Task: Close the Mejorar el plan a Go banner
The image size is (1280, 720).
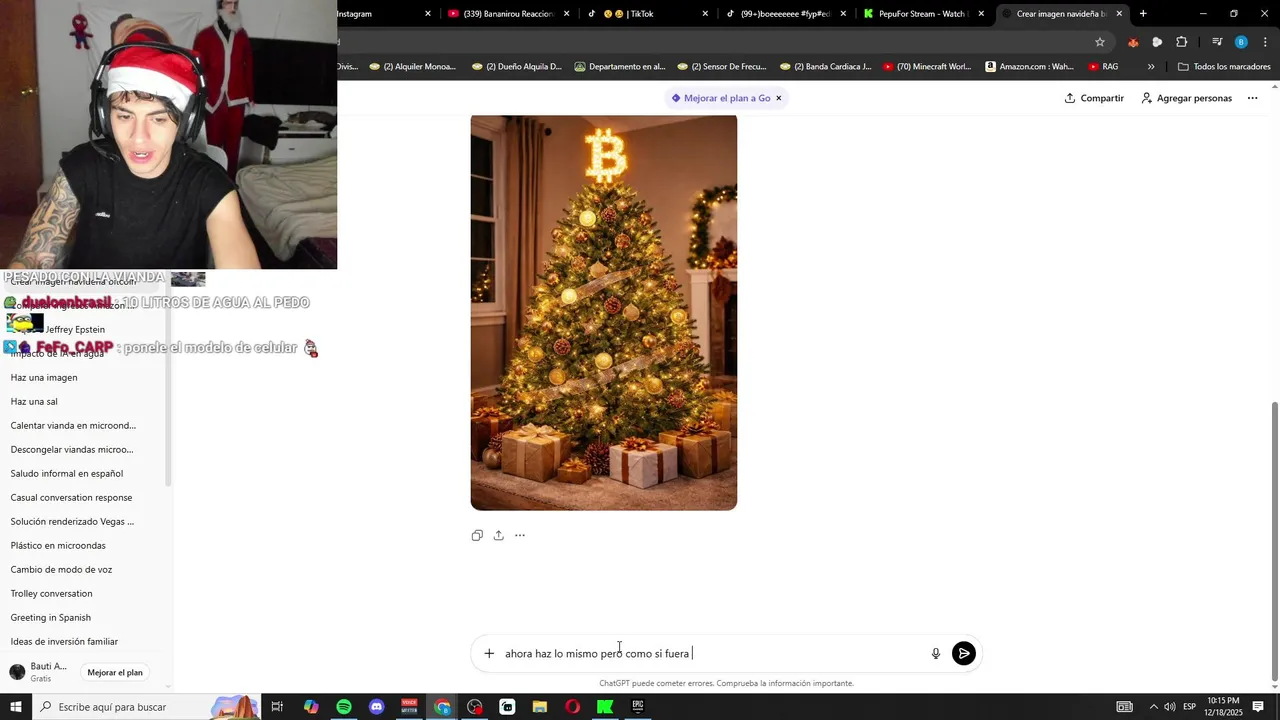Action: [778, 98]
